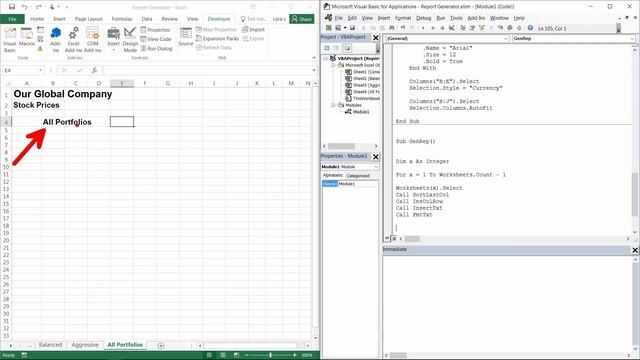This screenshot has width=640, height=360.
Task: Click the Find binoculars icon in VBA
Action: pyautogui.click(x=392, y=28)
